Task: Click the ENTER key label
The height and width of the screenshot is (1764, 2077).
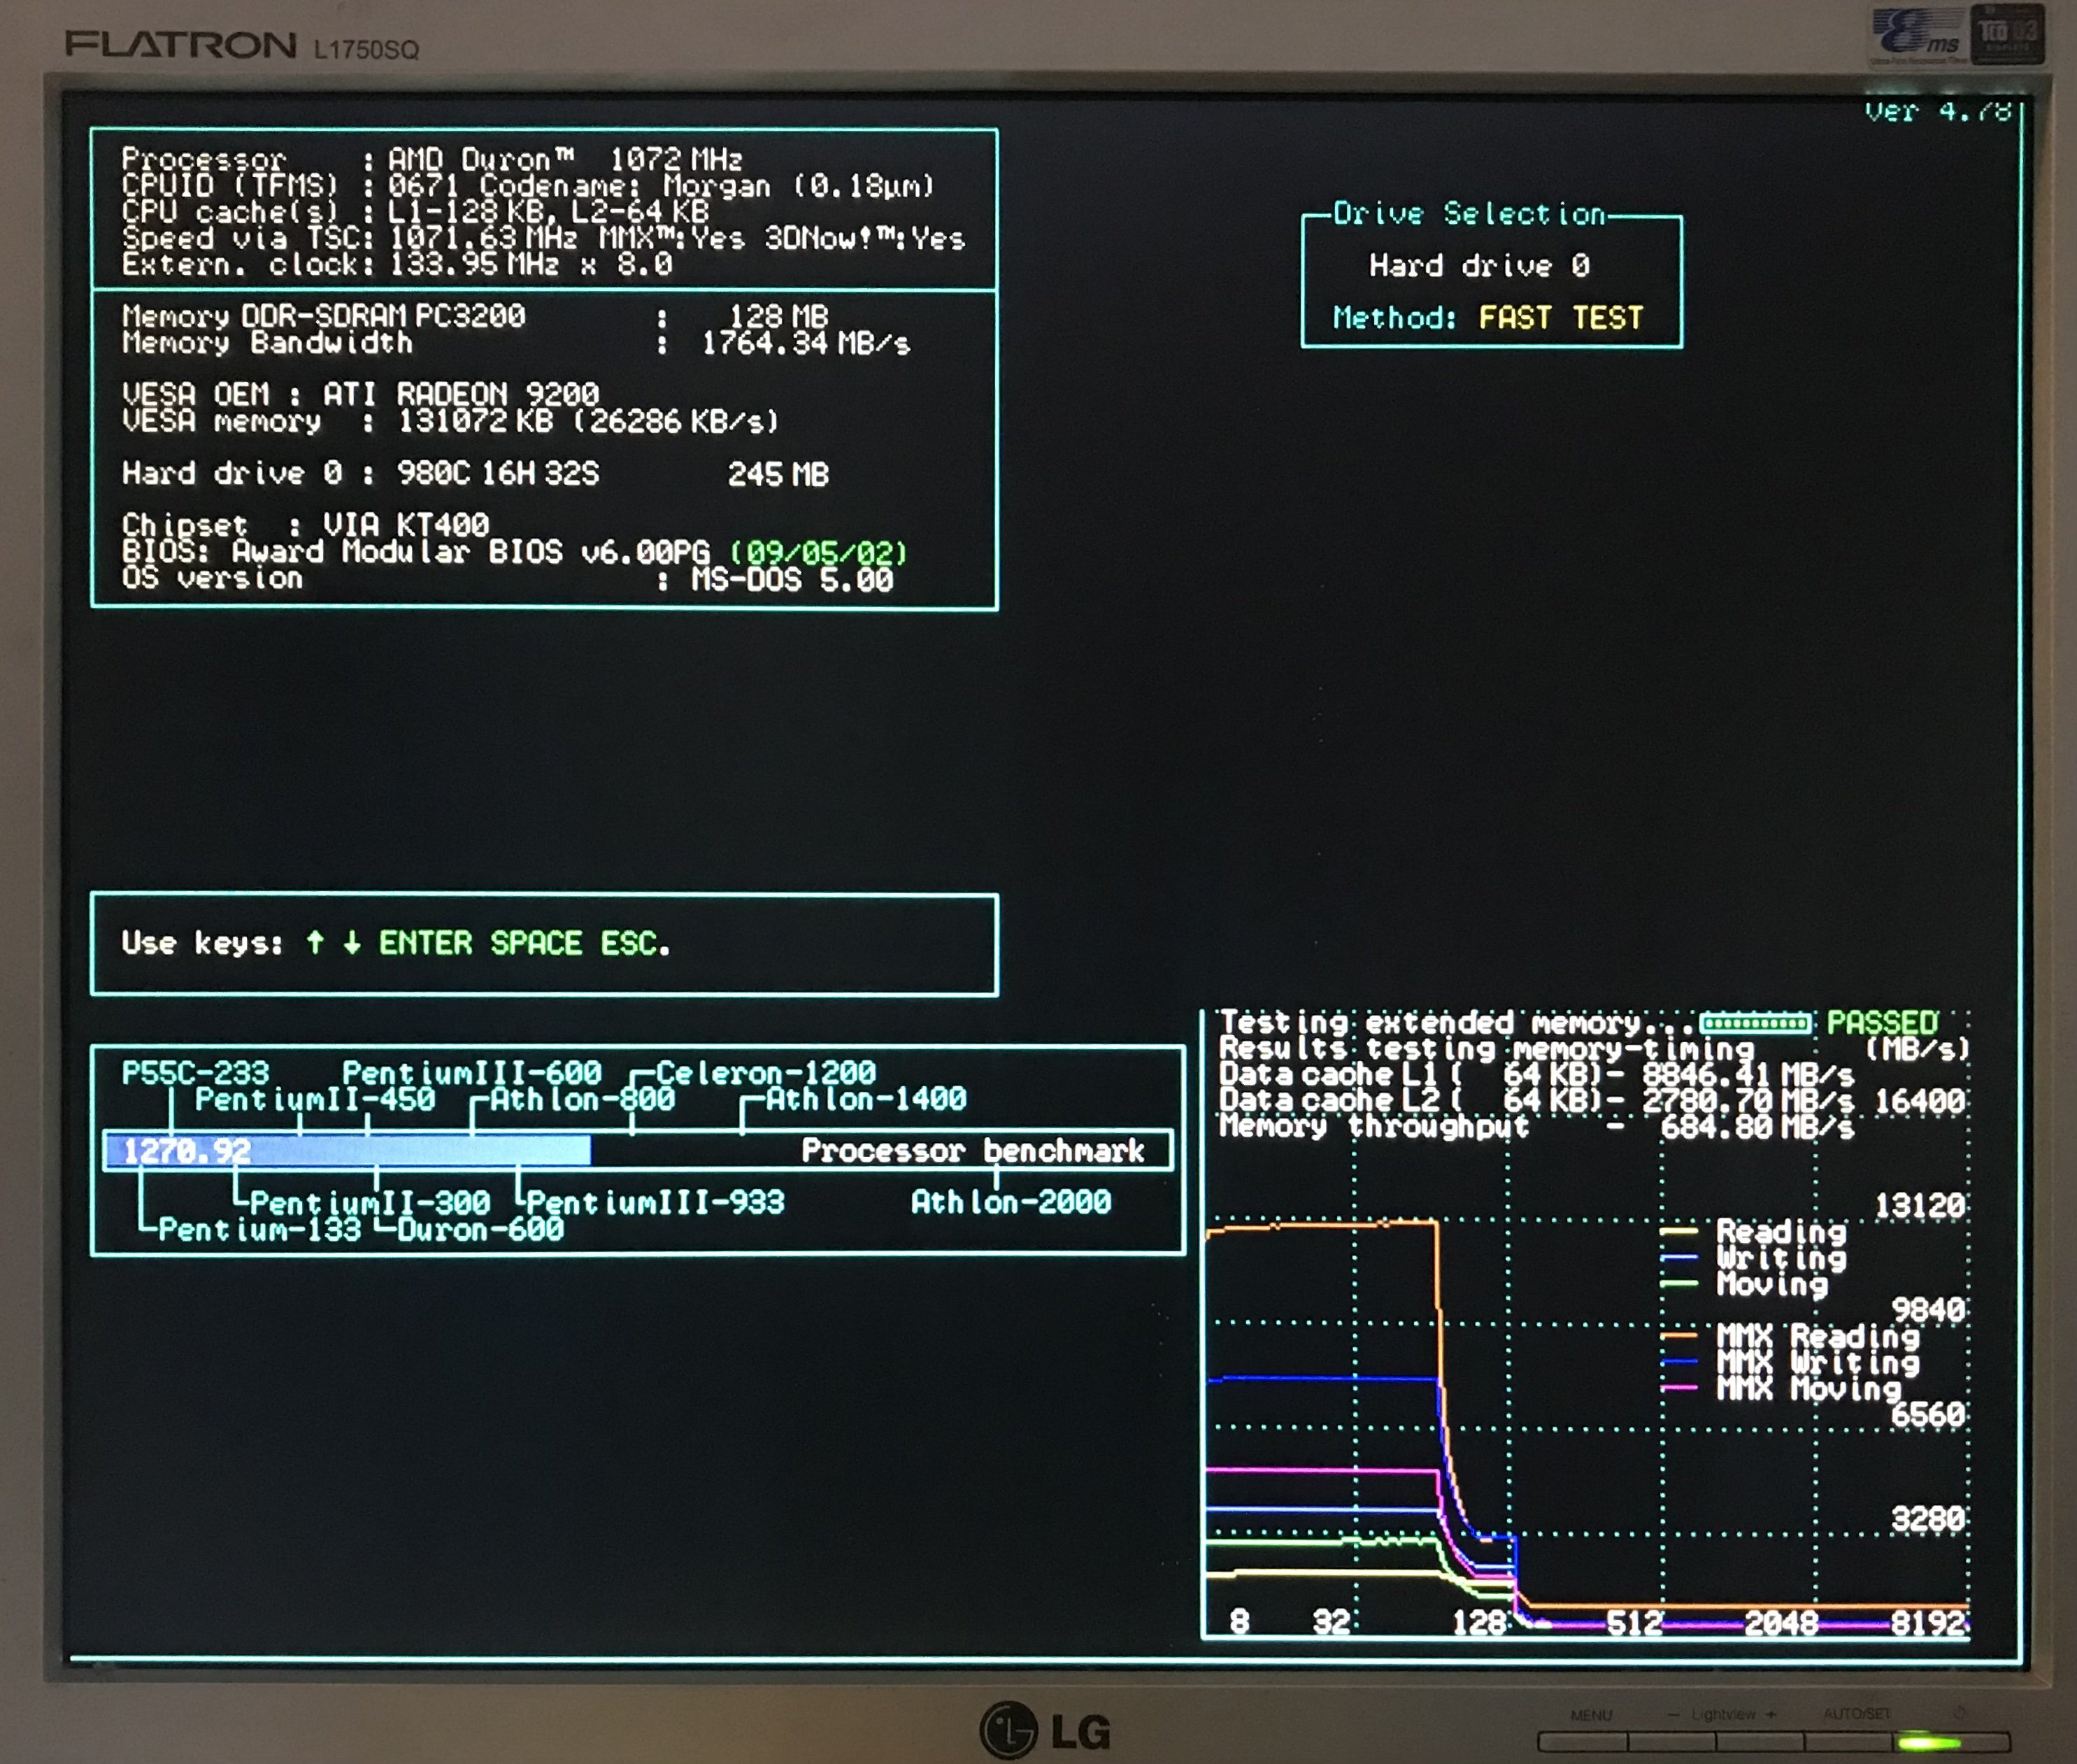Action: (x=425, y=943)
